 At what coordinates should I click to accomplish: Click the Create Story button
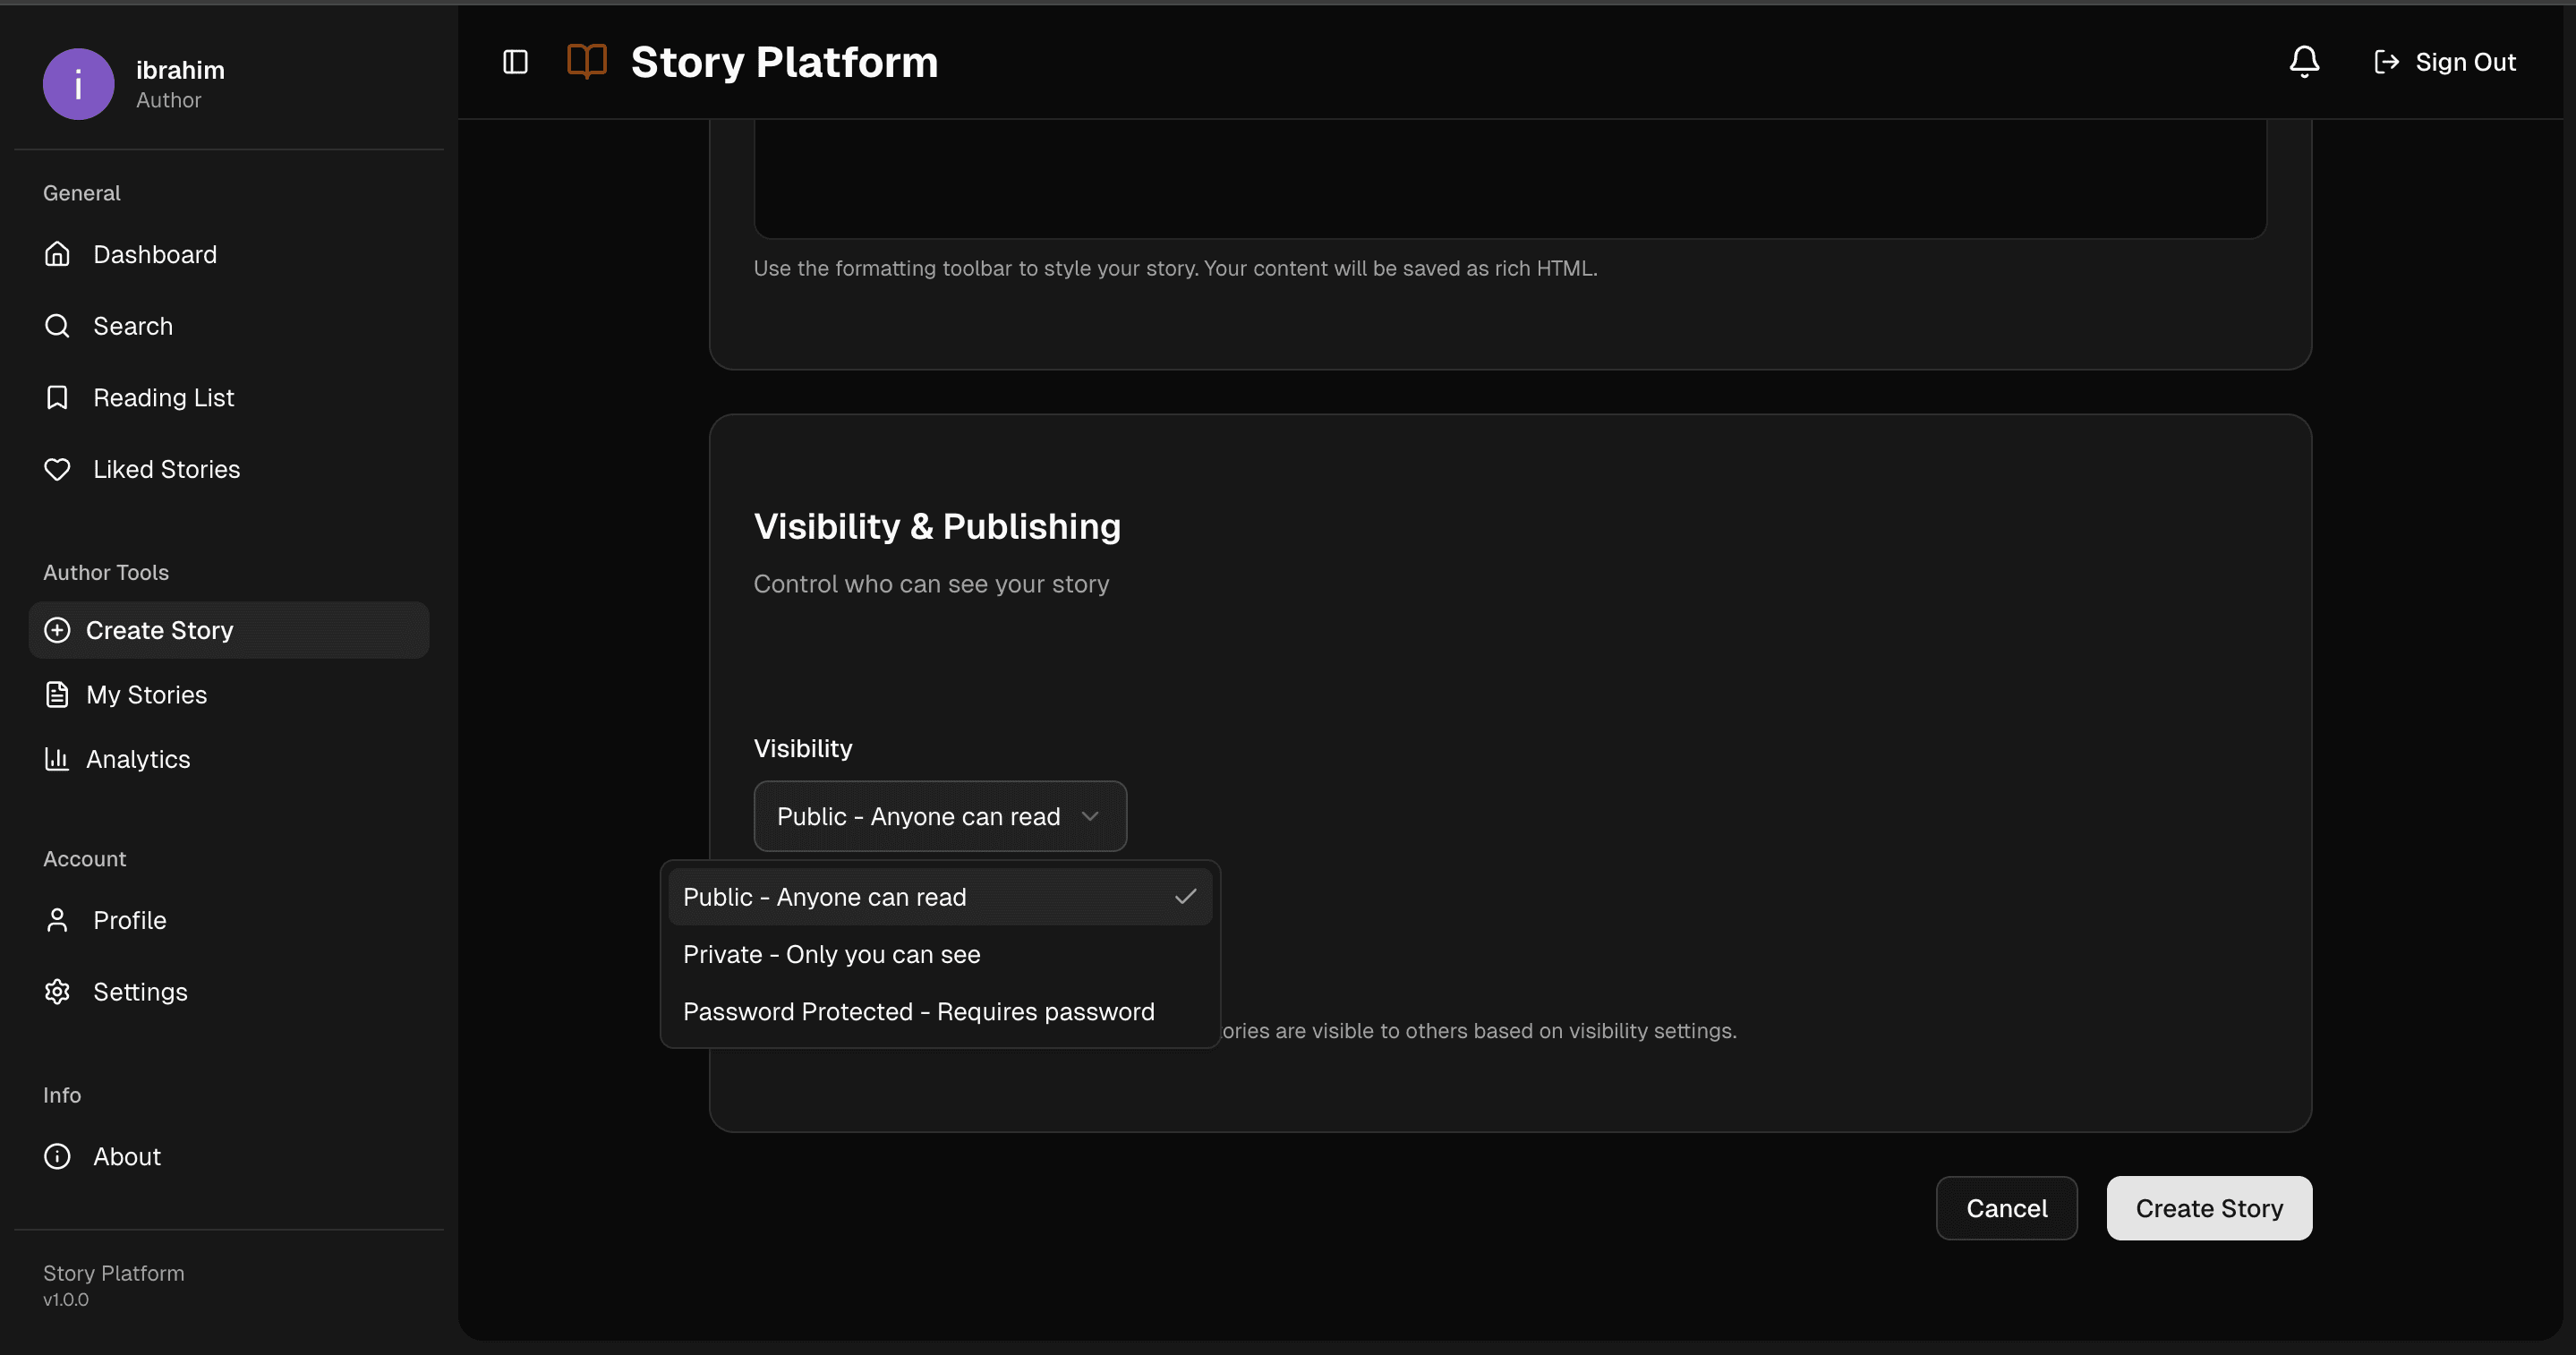pyautogui.click(x=2209, y=1208)
